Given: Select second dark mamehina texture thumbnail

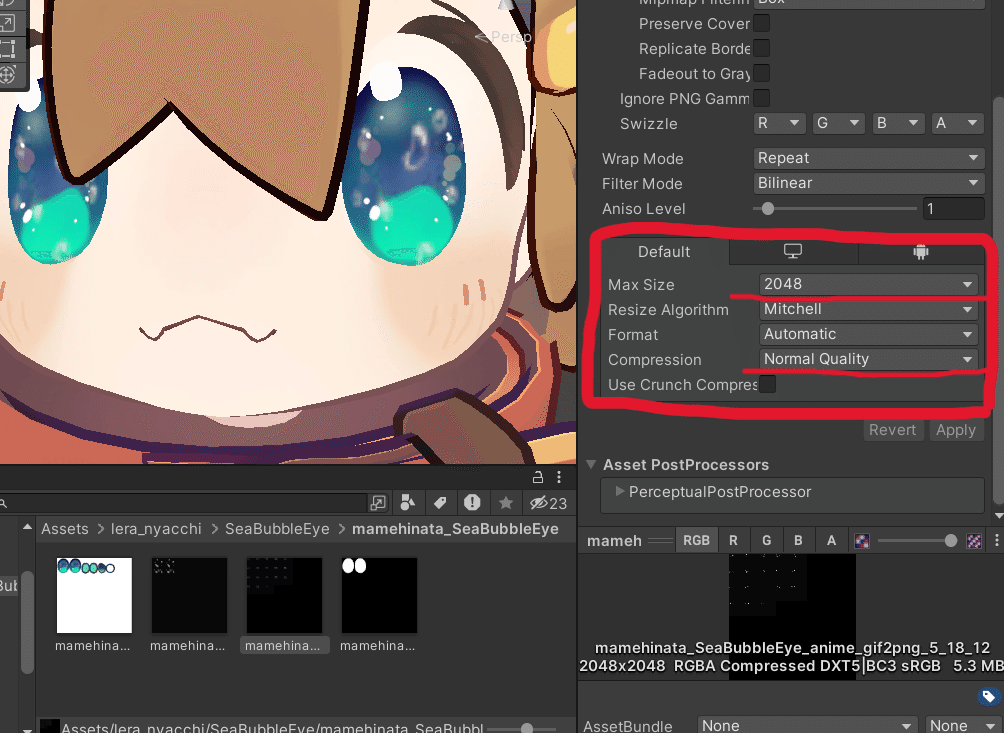Looking at the screenshot, I should tap(189, 595).
